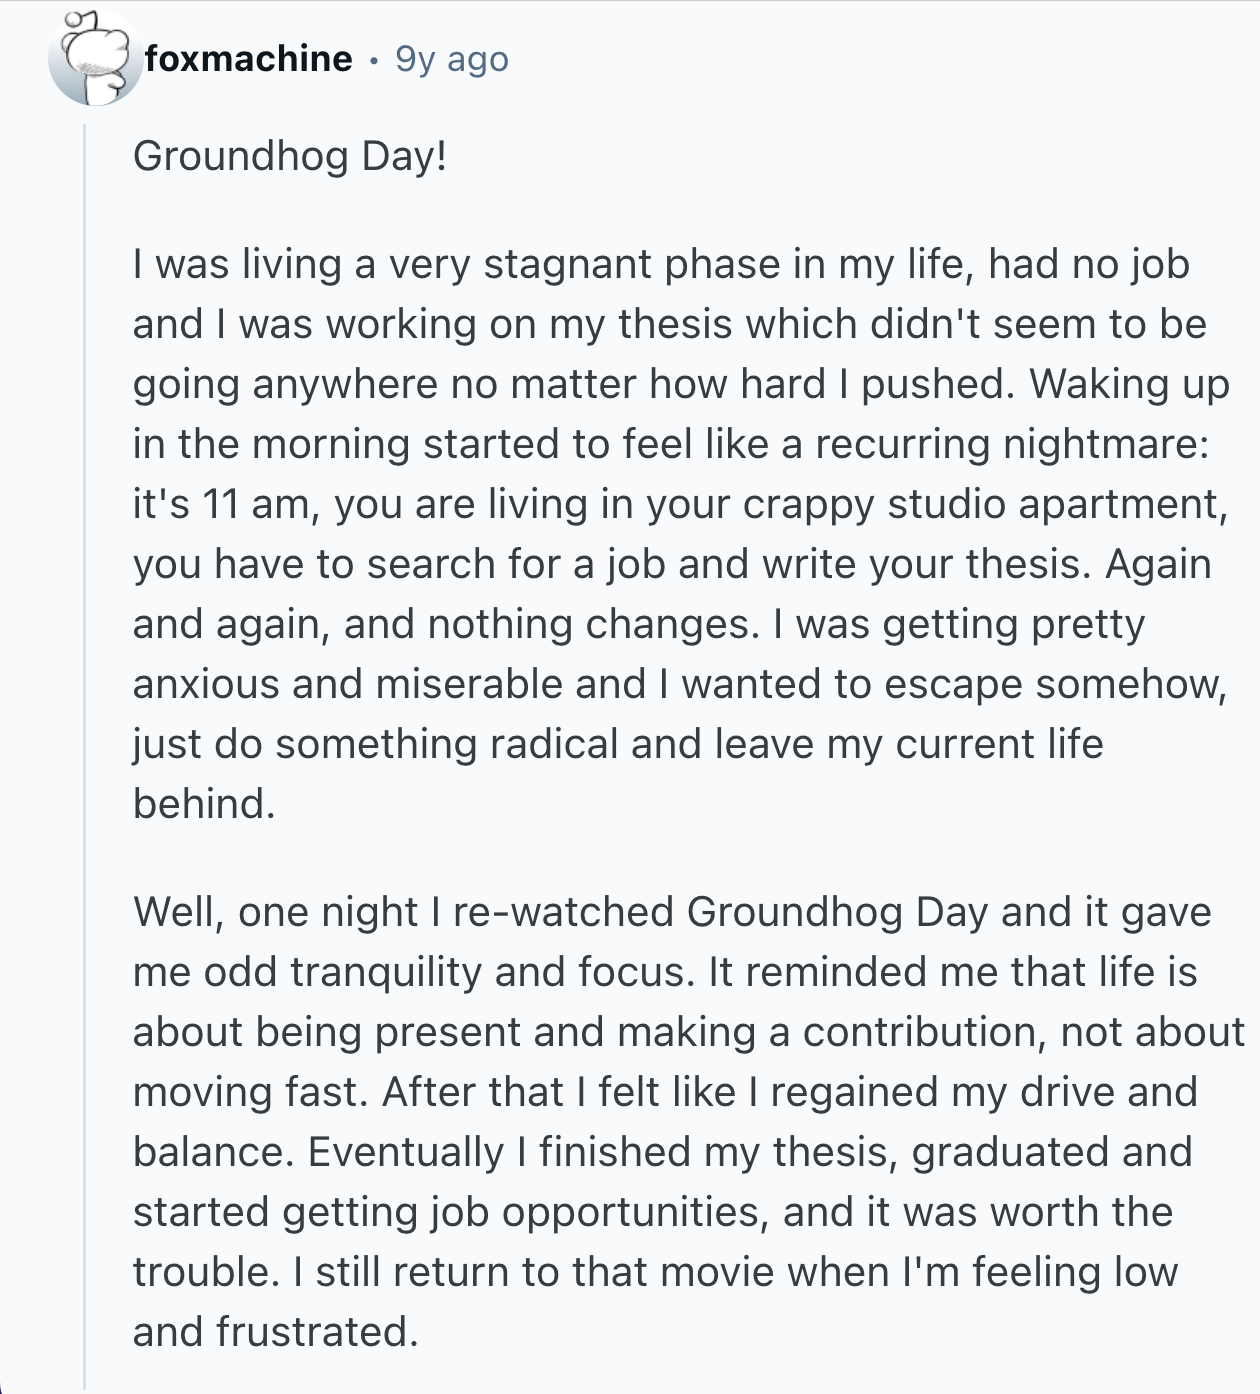Screen dimensions: 1260x1394
Task: Open the foxmachine user profile link
Action: pos(248,59)
